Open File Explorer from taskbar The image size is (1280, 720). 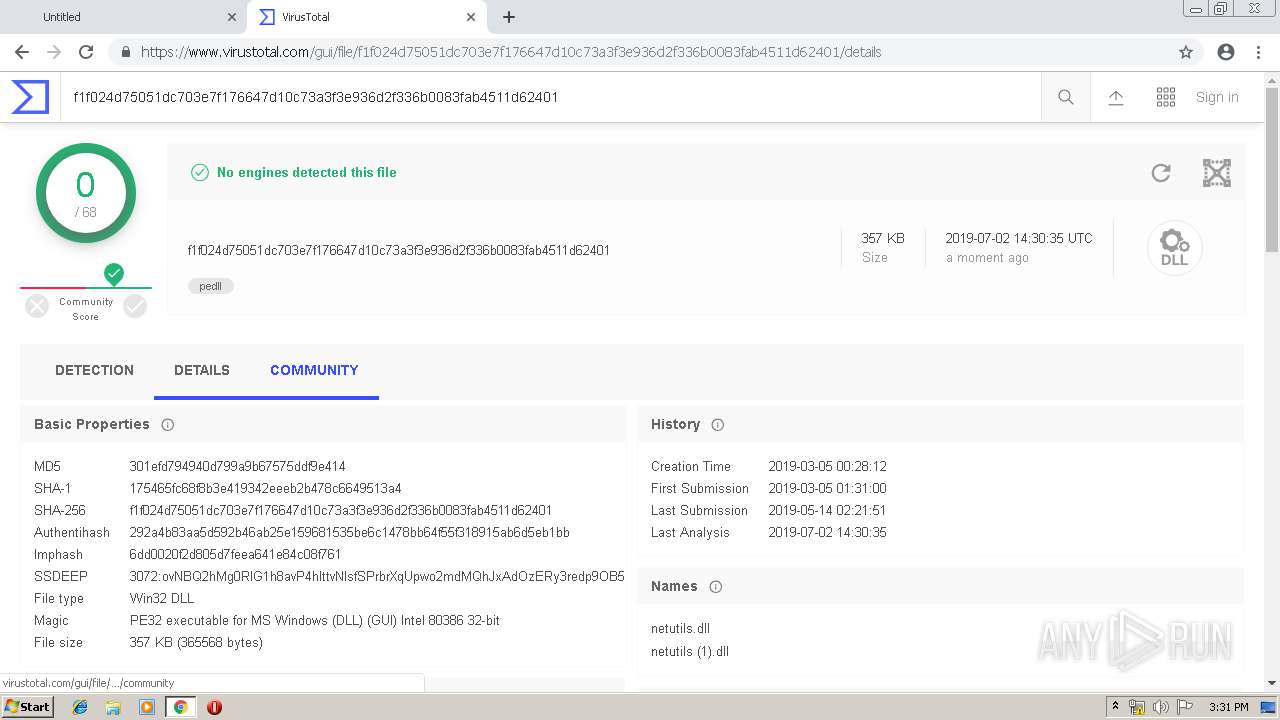coord(113,707)
